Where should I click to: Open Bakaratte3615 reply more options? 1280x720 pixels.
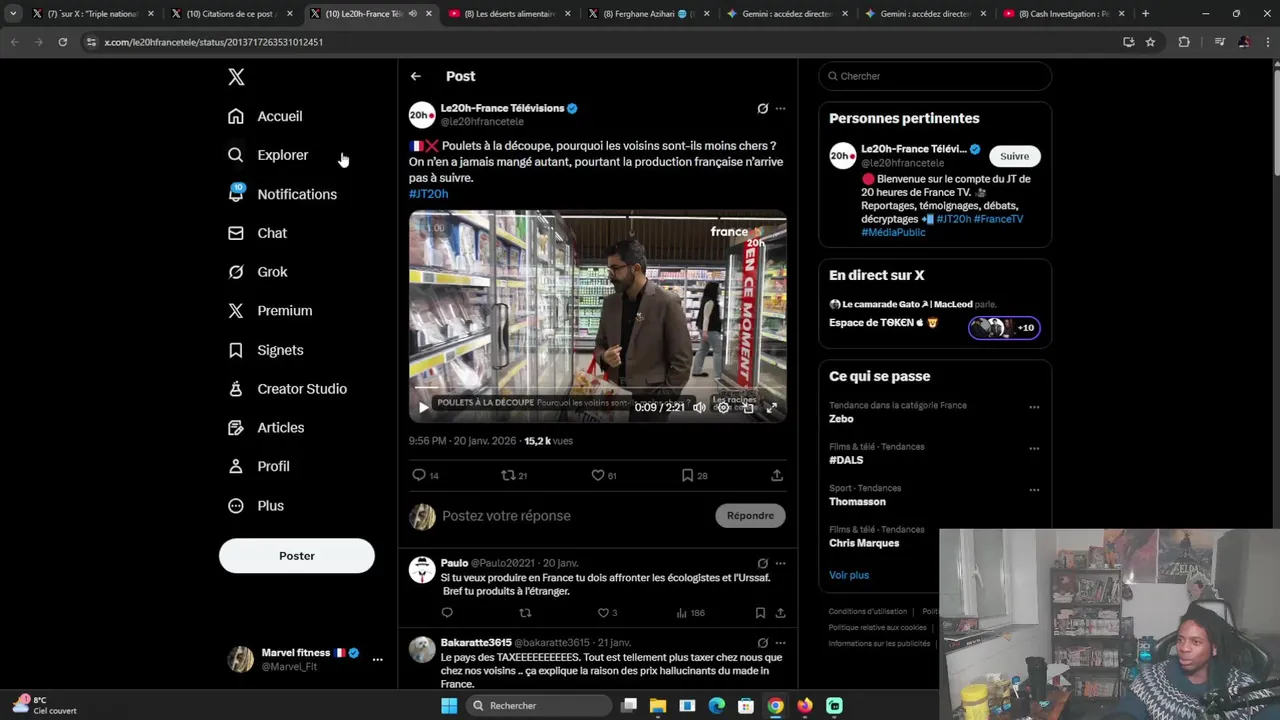click(x=781, y=643)
